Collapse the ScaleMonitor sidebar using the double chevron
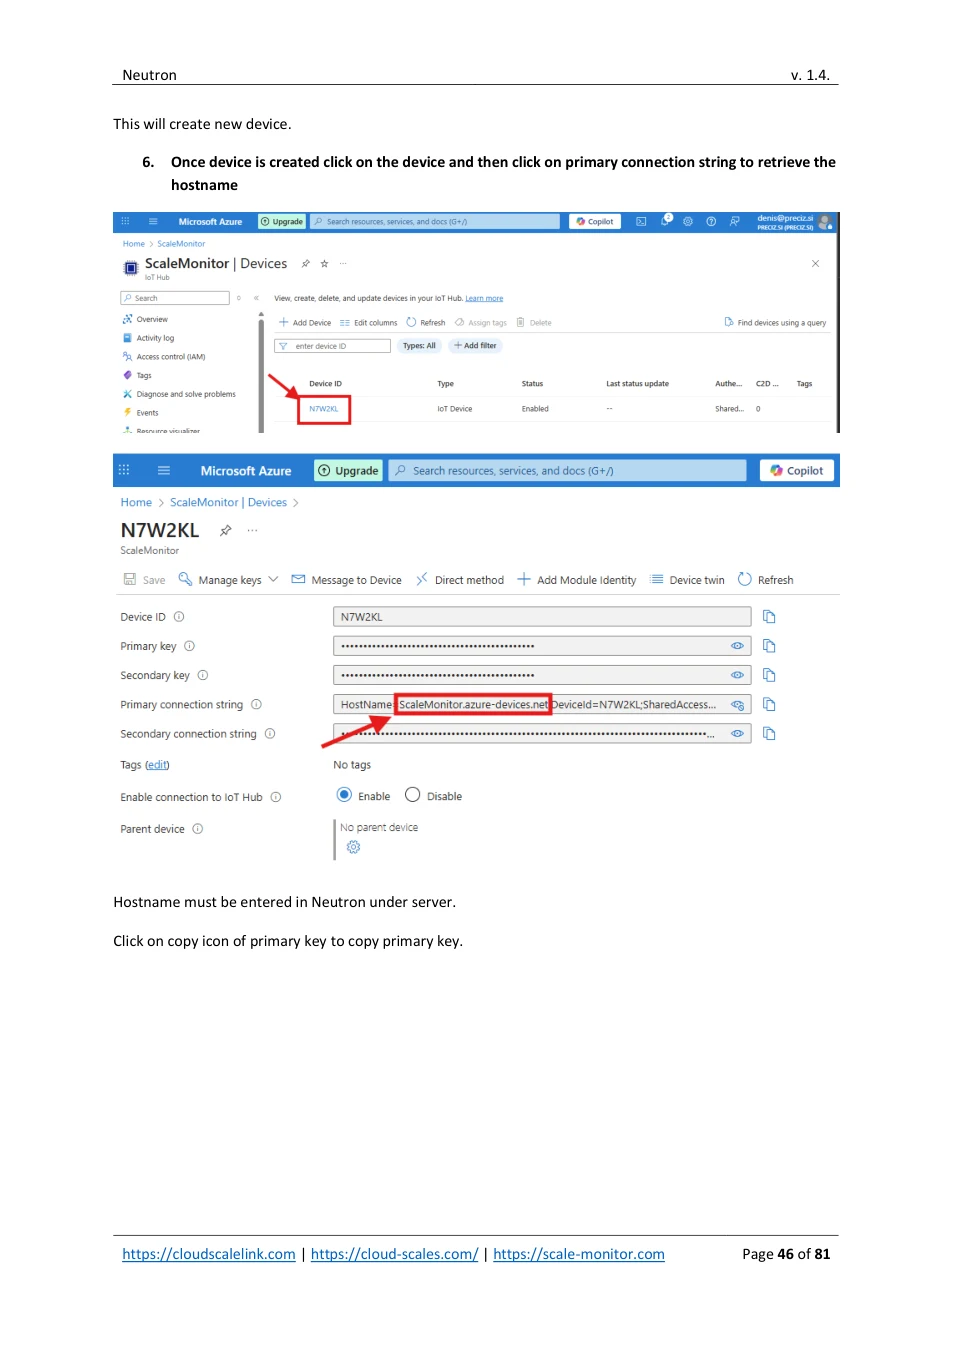The height and width of the screenshot is (1348, 953). (x=256, y=298)
